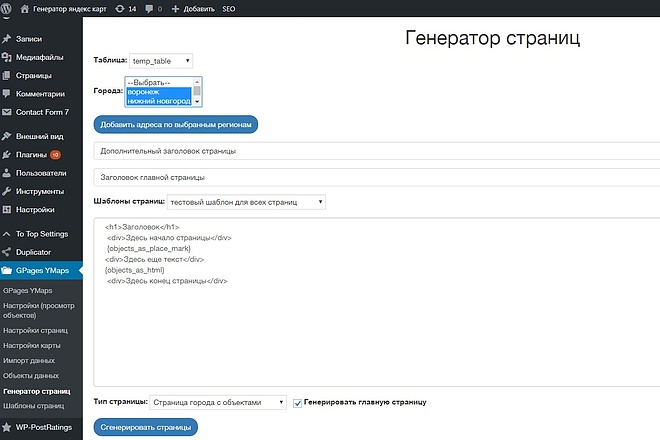Click the pin icon beside Записи
The width and height of the screenshot is (660, 440).
coord(6,39)
